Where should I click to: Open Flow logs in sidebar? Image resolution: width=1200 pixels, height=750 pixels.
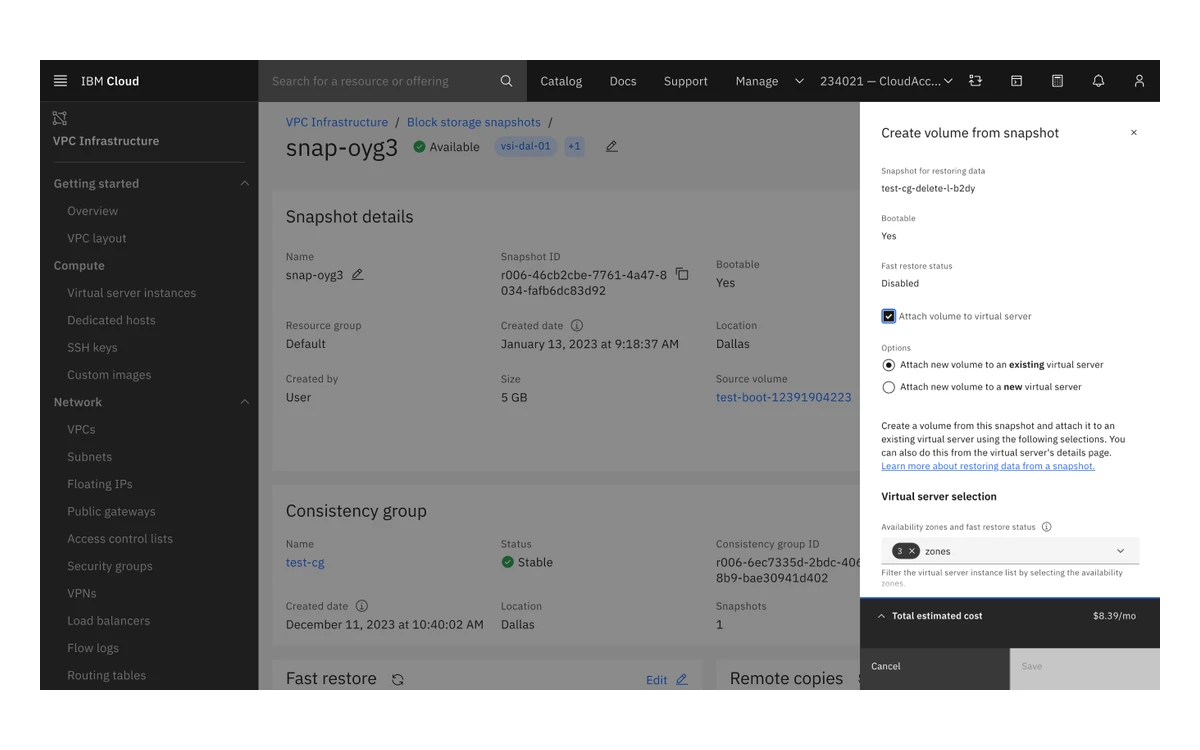click(x=93, y=648)
